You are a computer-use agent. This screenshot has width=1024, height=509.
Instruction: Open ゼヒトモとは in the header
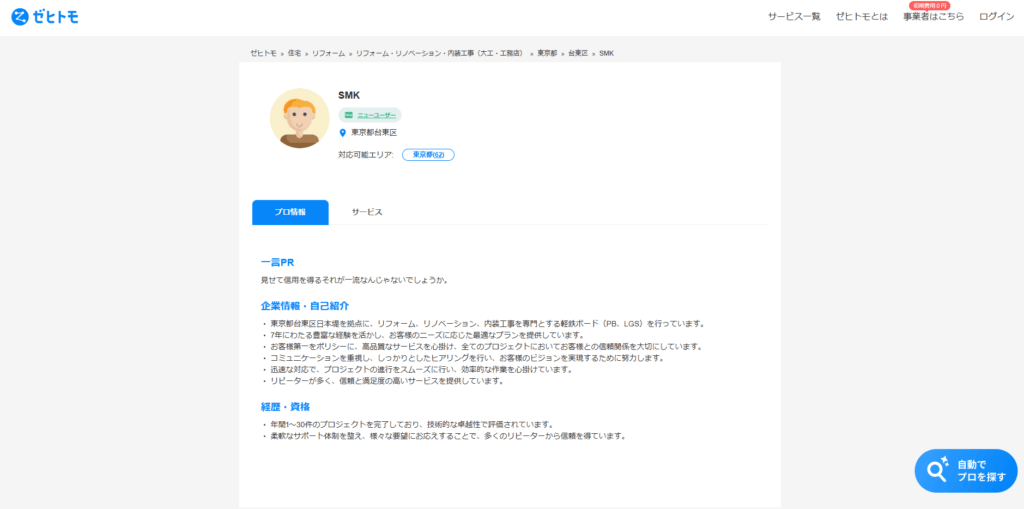click(x=861, y=17)
